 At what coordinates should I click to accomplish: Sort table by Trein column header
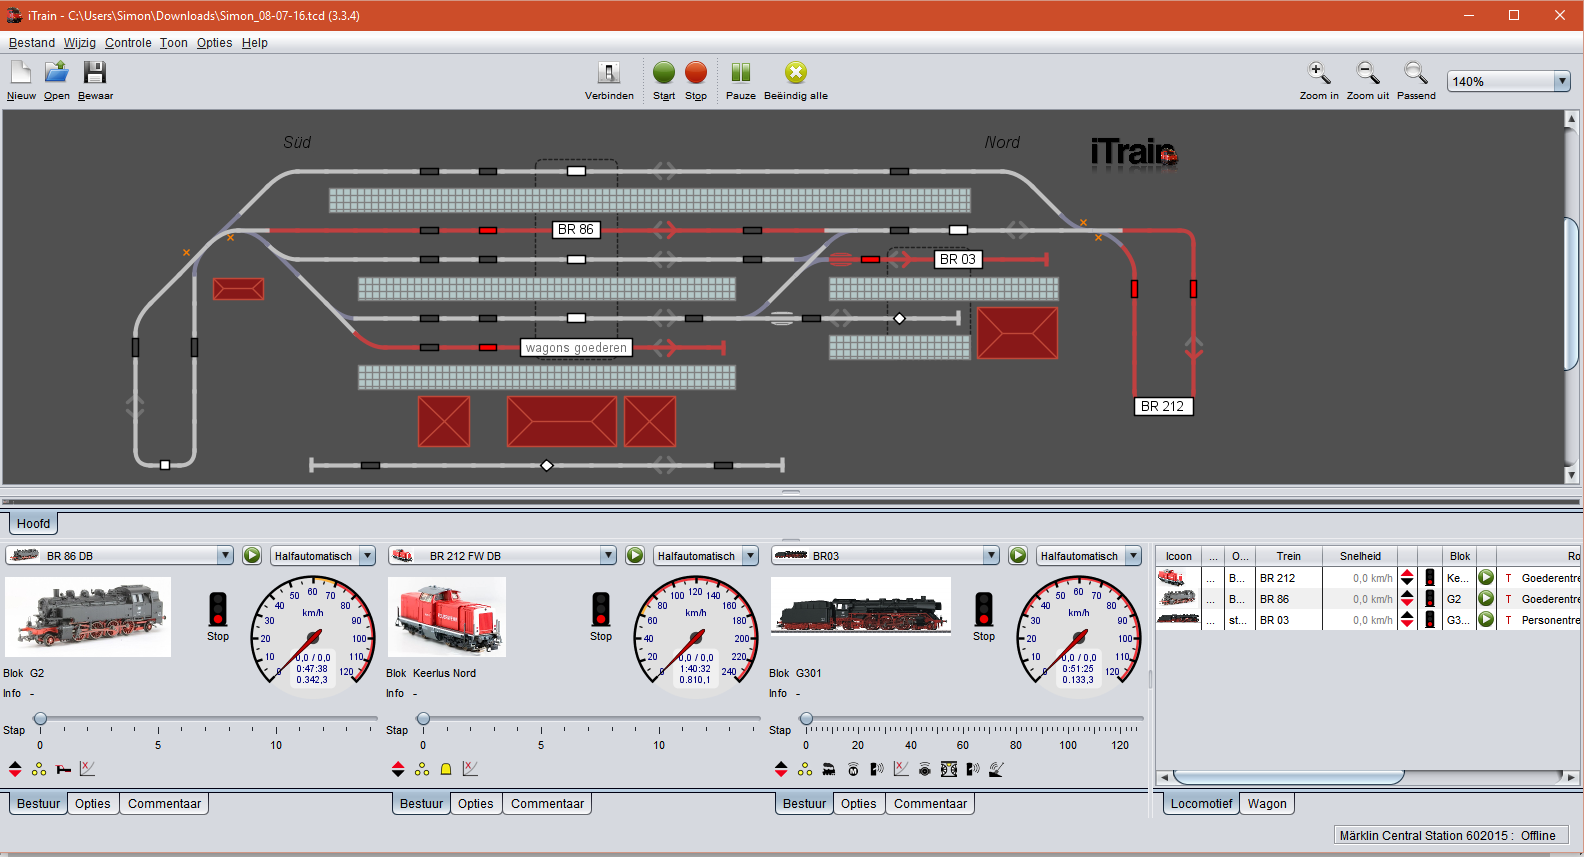[1289, 556]
